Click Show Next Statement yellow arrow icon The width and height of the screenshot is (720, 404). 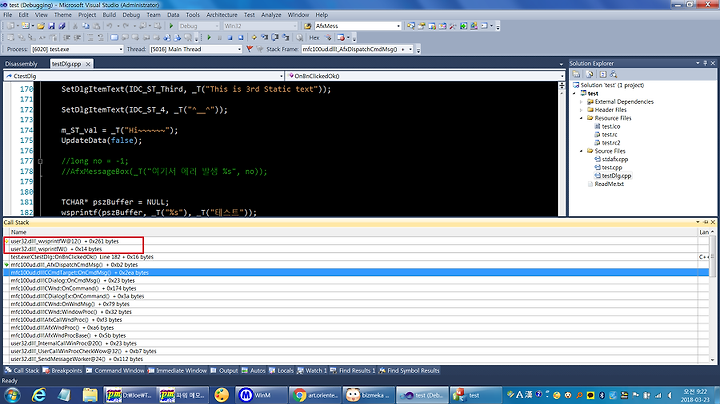point(254,38)
